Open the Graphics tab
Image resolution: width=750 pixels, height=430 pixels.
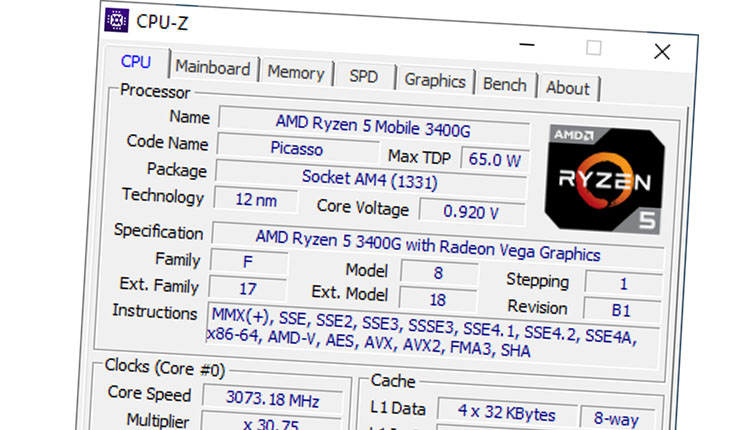click(x=435, y=80)
